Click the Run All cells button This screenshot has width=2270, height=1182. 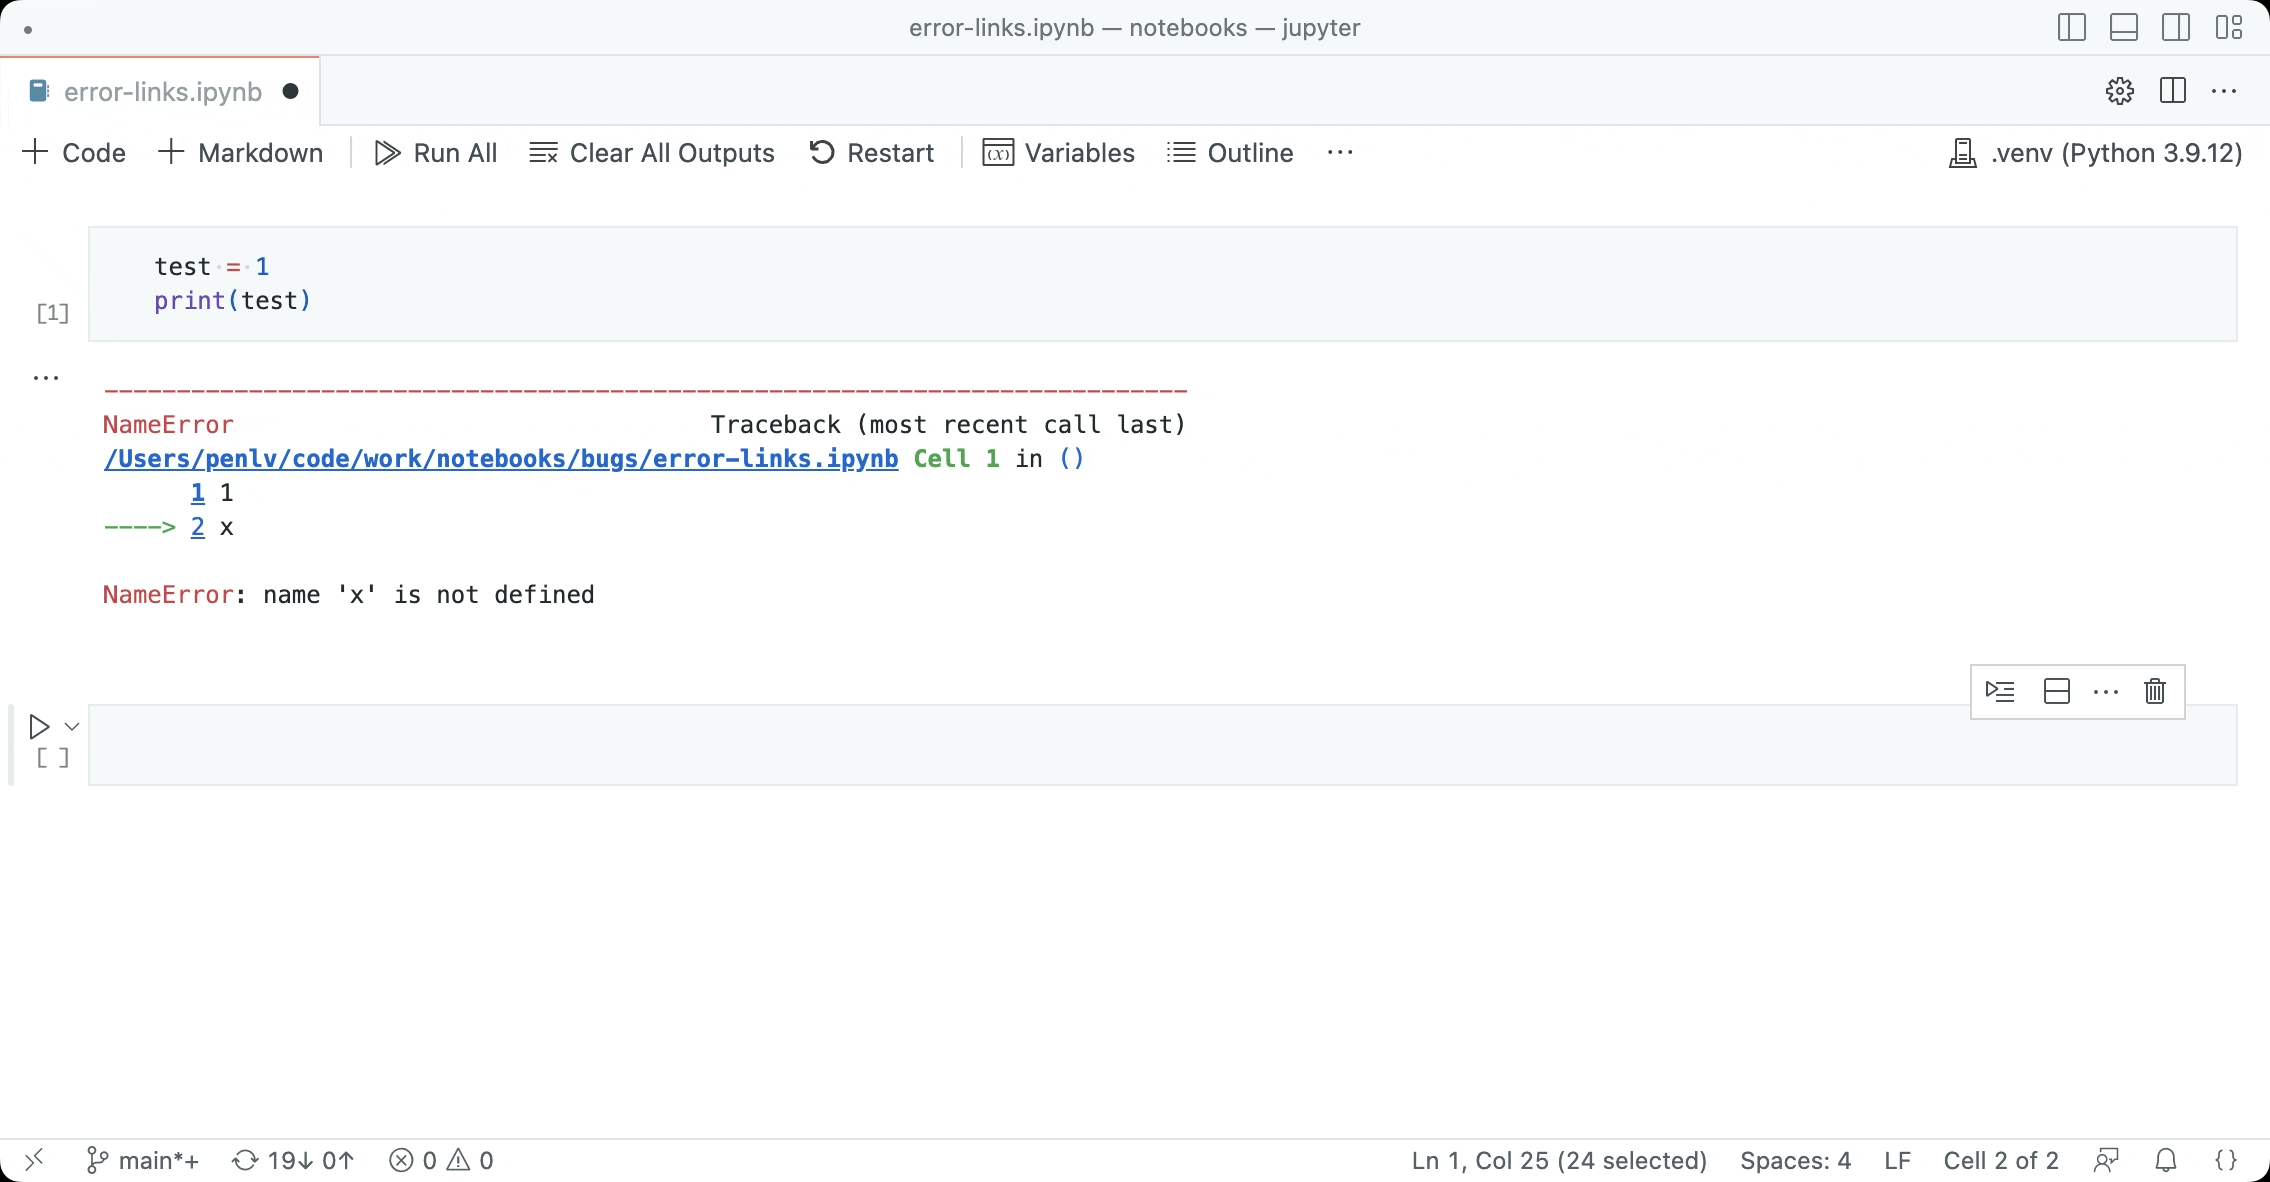[435, 152]
